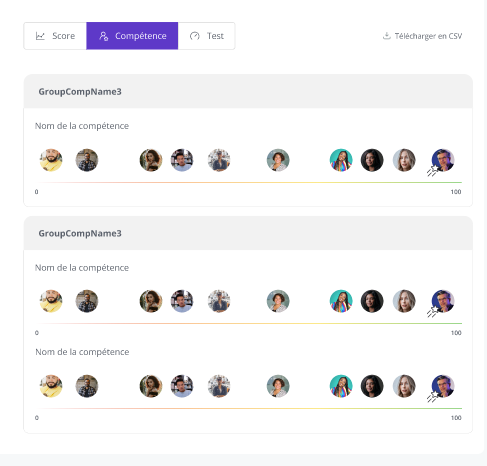
Task: Click the download icon beside Télécharger en CSV
Action: point(386,36)
